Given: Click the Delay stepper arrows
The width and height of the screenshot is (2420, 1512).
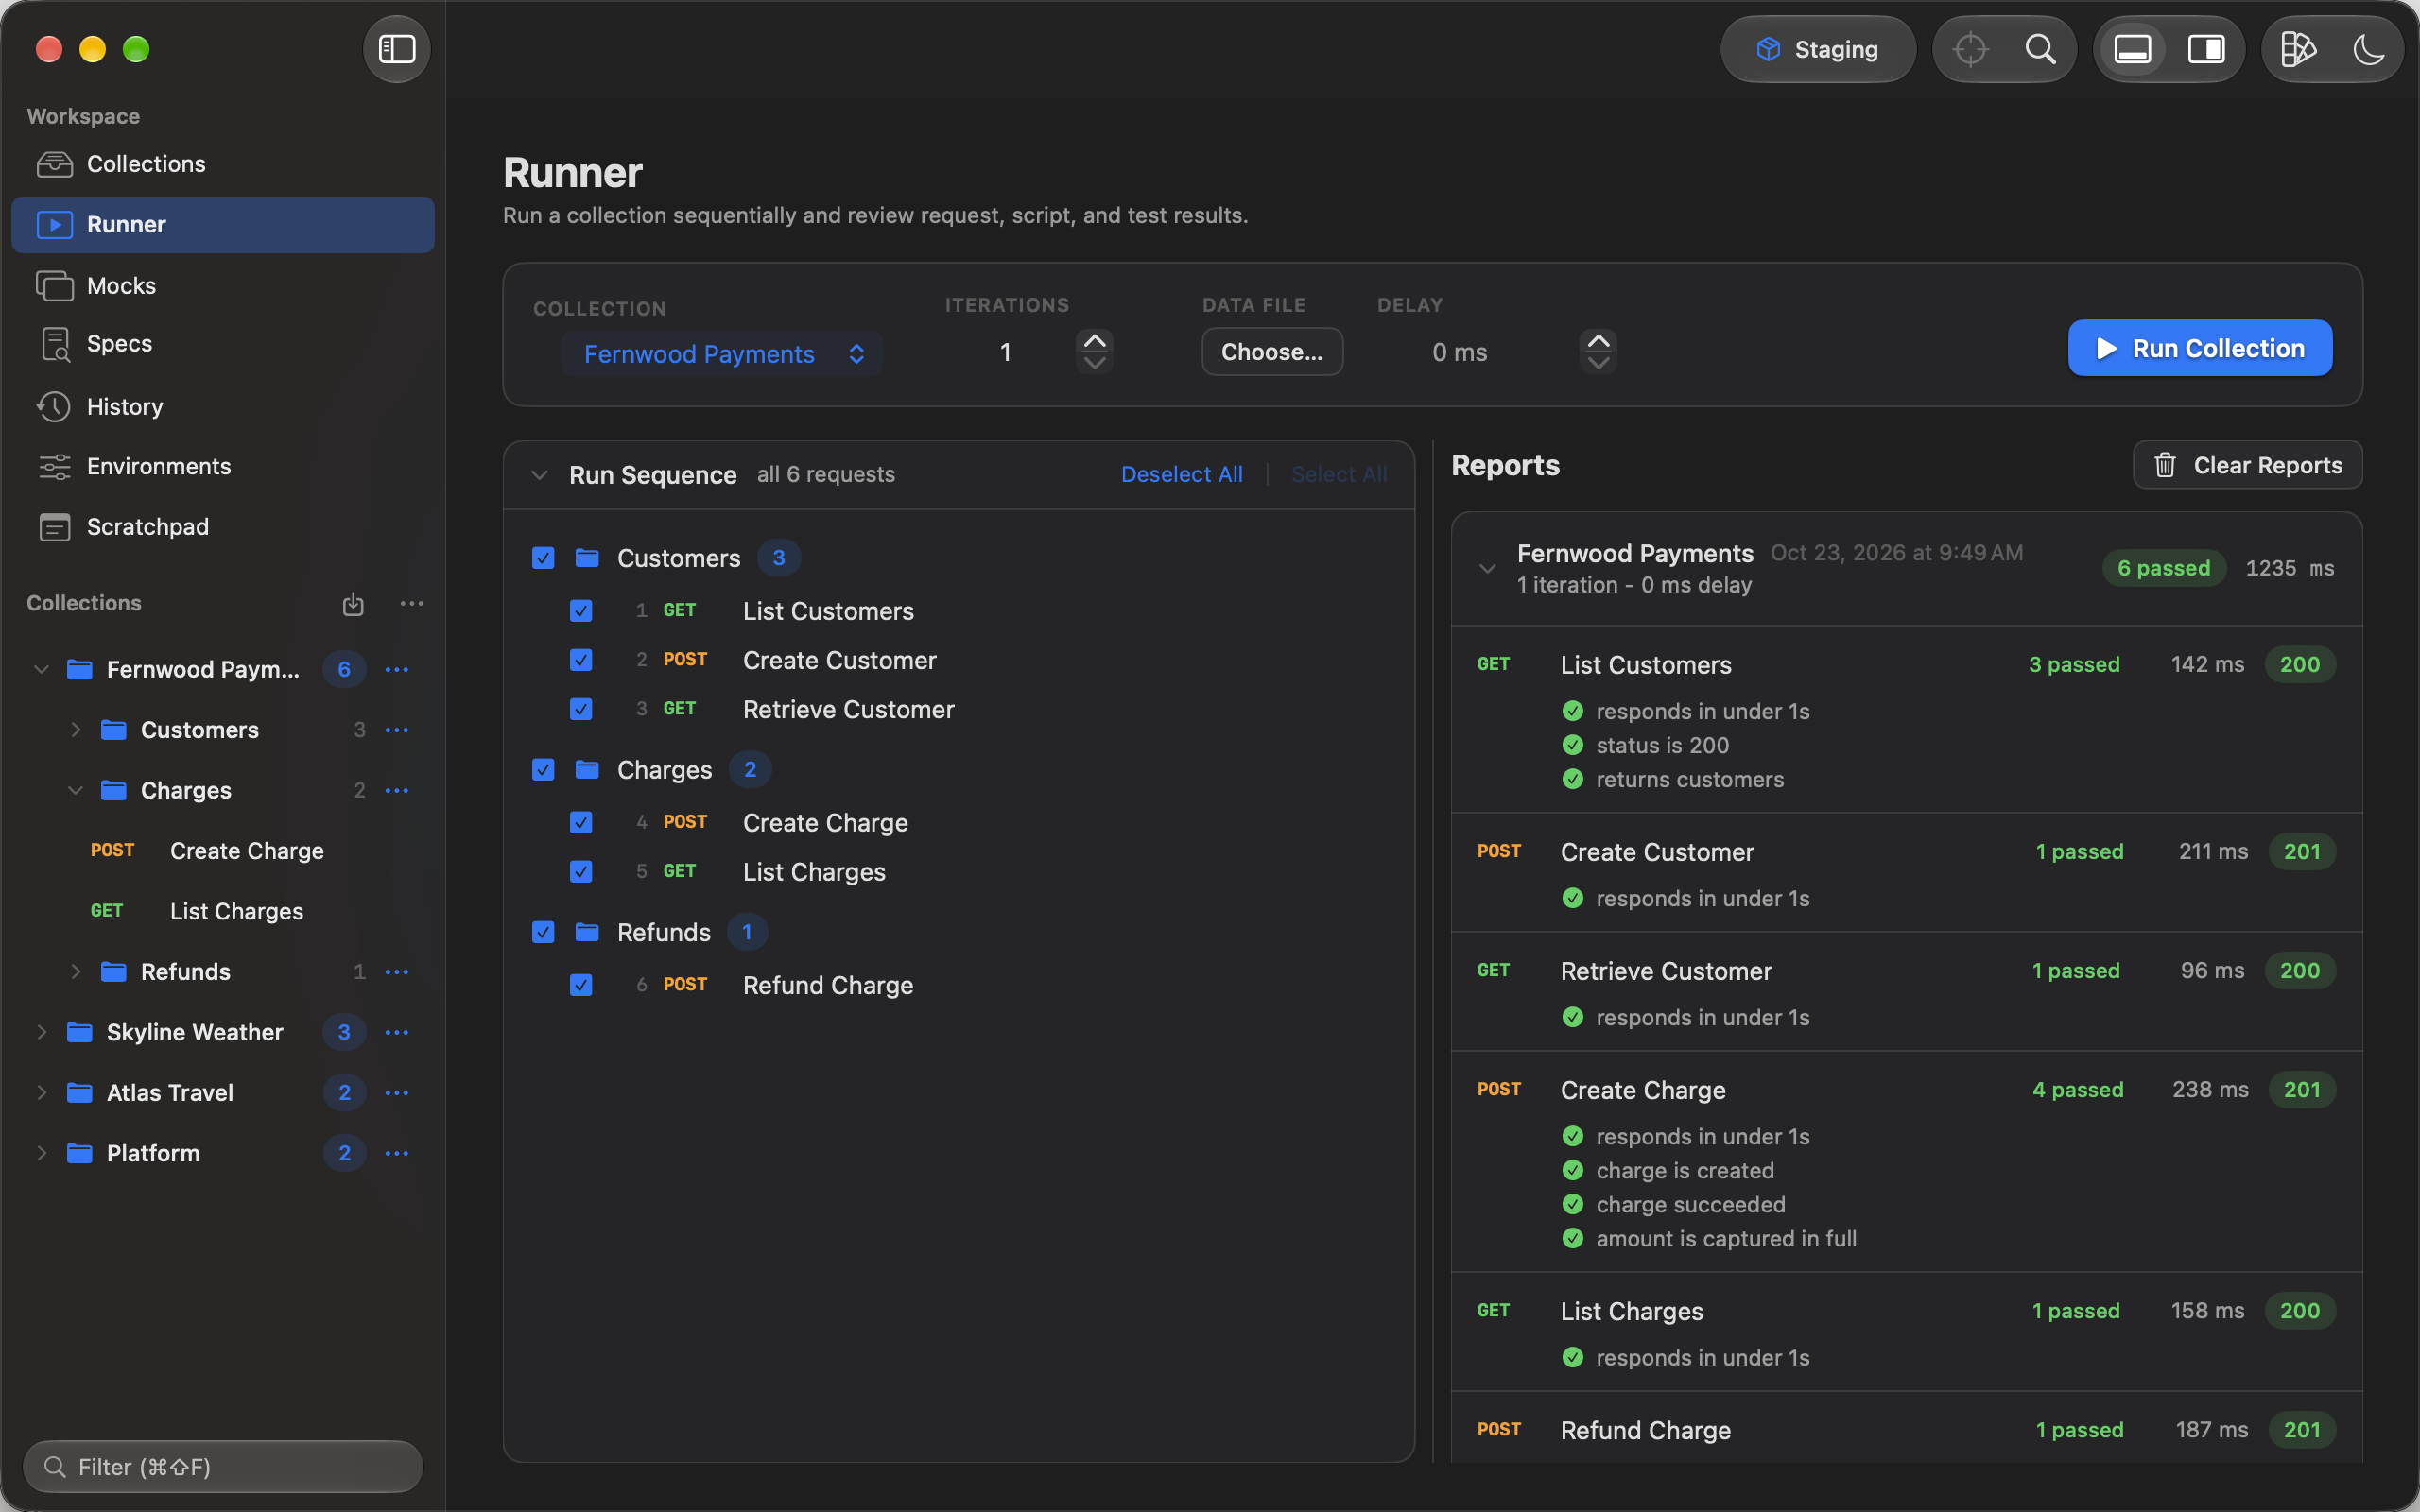Looking at the screenshot, I should point(1599,352).
